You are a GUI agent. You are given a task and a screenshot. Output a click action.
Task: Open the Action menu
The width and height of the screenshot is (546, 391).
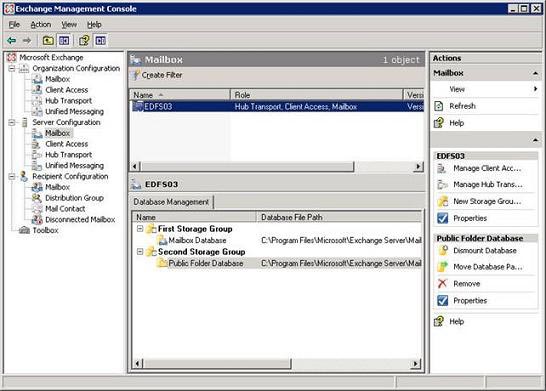click(41, 24)
